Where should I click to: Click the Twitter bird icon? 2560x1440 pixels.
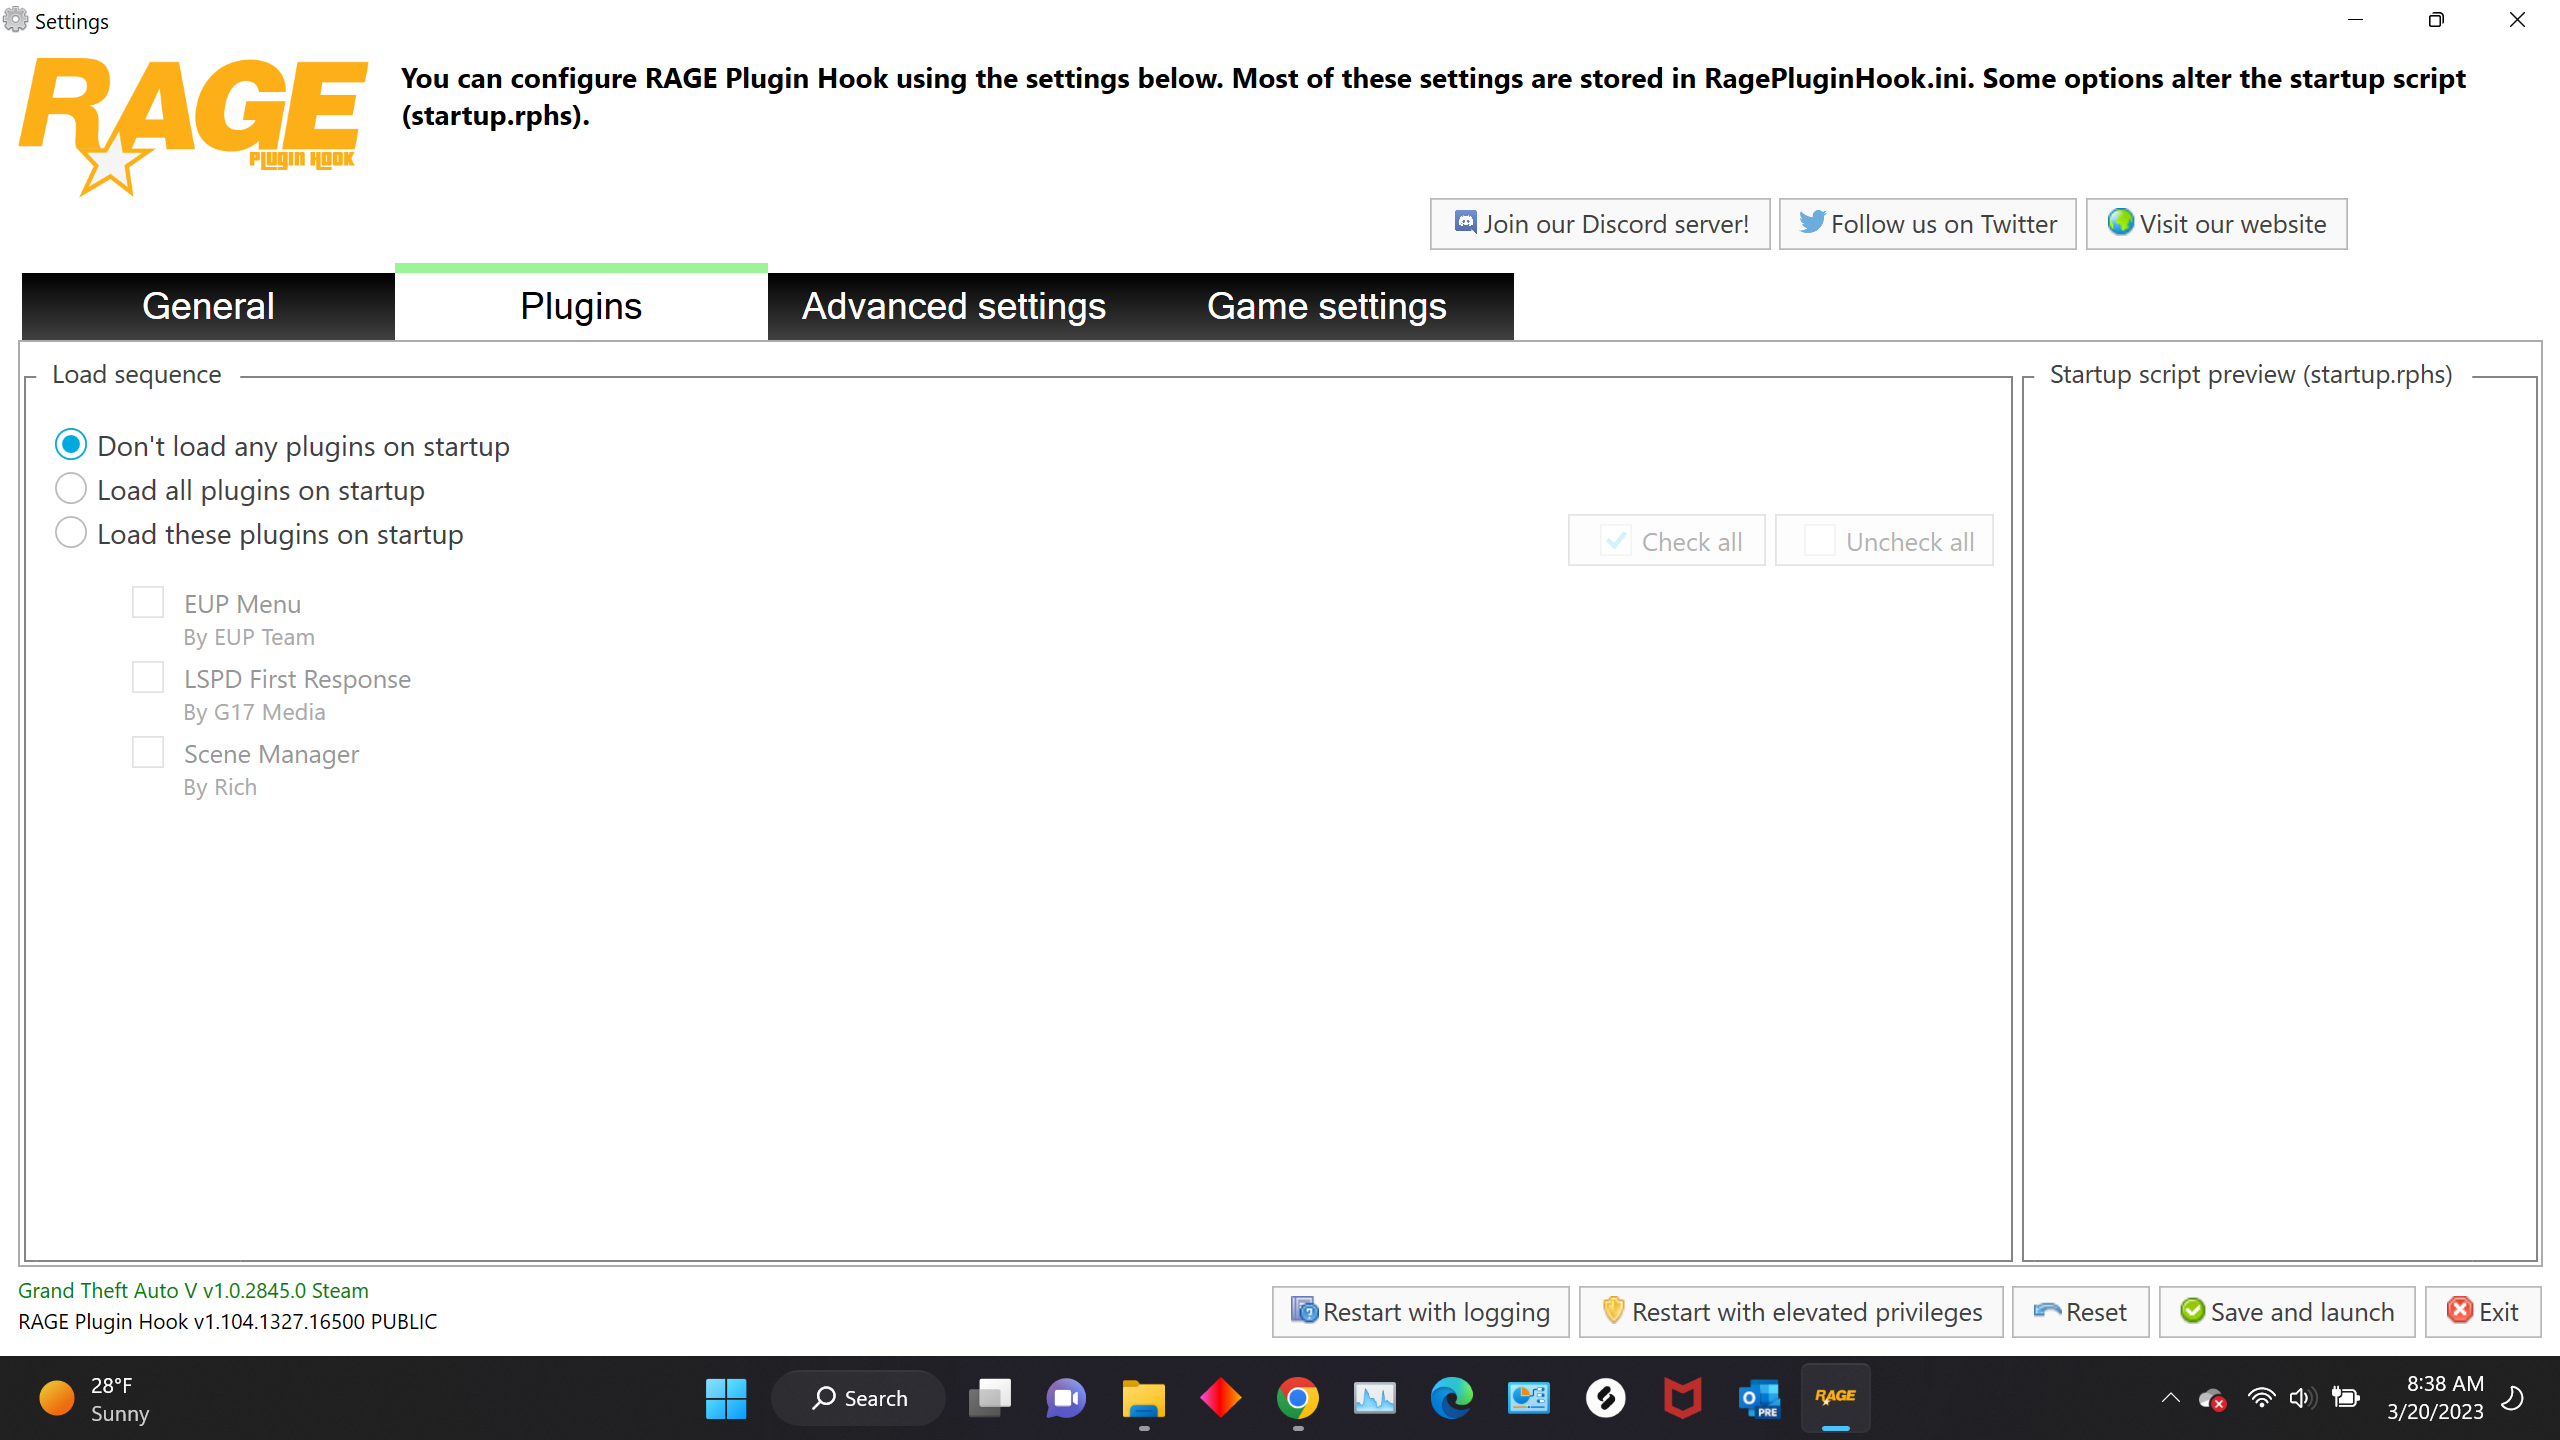click(1811, 222)
